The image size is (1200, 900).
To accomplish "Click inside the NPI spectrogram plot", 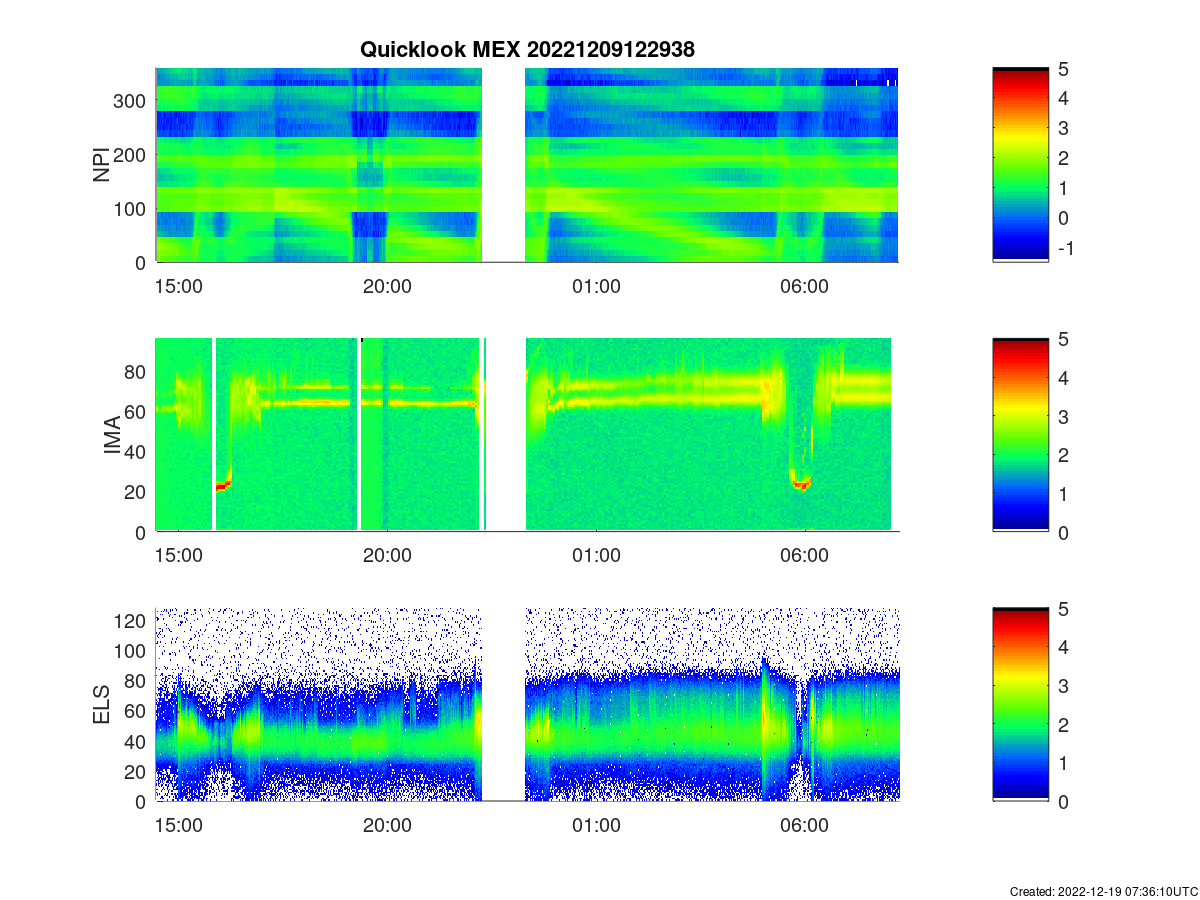I will (527, 165).
